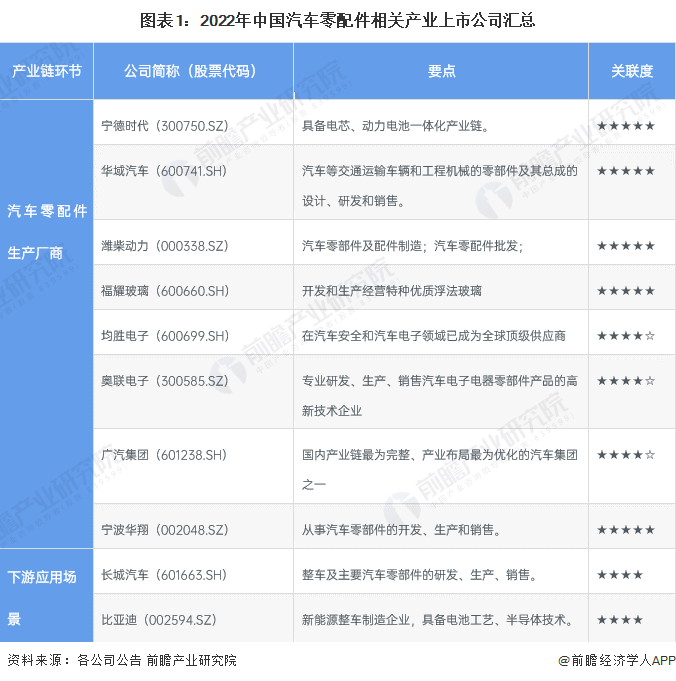This screenshot has width=676, height=681.
Task: Click the four-star rating for 比亚迪
Action: coord(620,620)
